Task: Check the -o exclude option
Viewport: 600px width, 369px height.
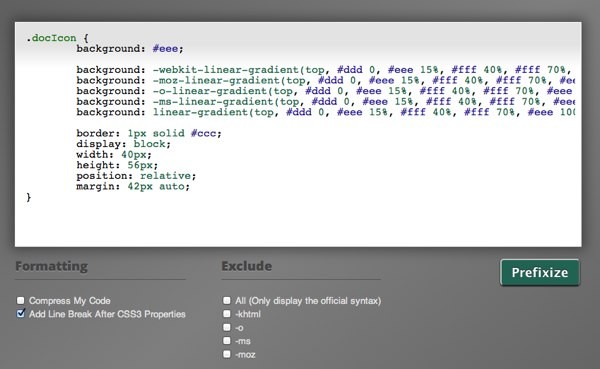Action: pos(227,327)
